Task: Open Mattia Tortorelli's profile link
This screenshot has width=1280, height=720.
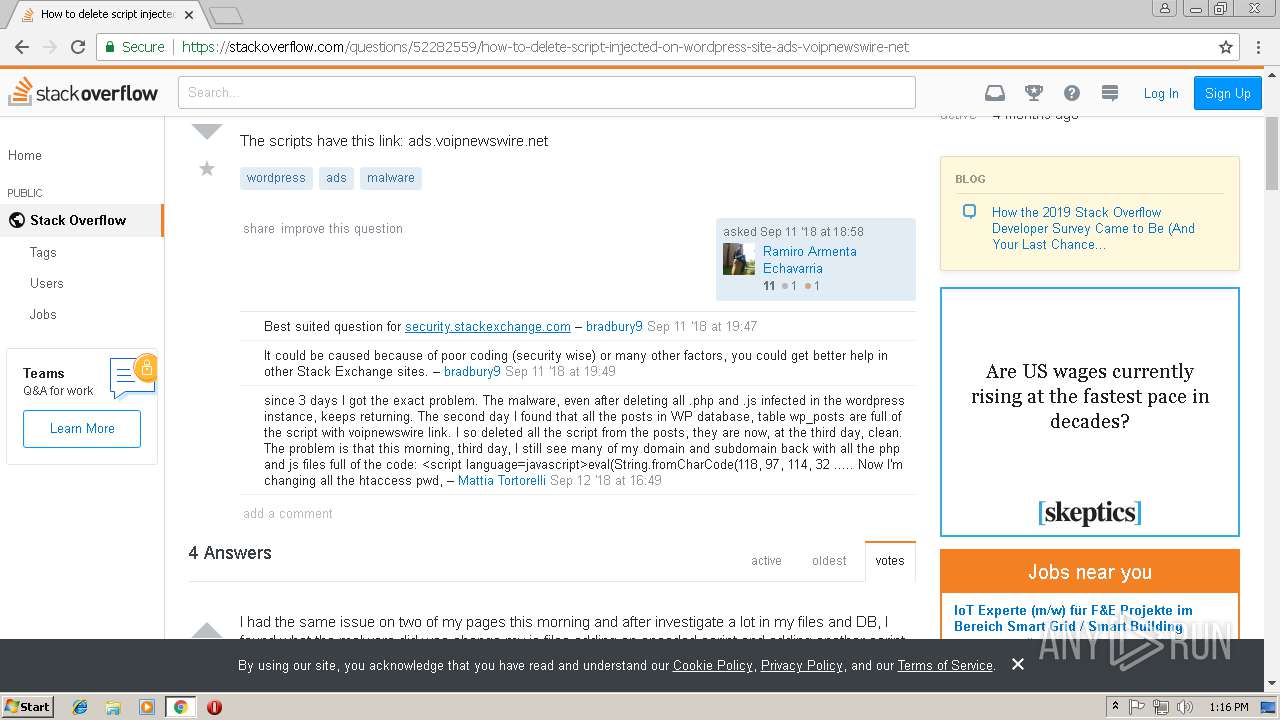Action: [x=502, y=481]
